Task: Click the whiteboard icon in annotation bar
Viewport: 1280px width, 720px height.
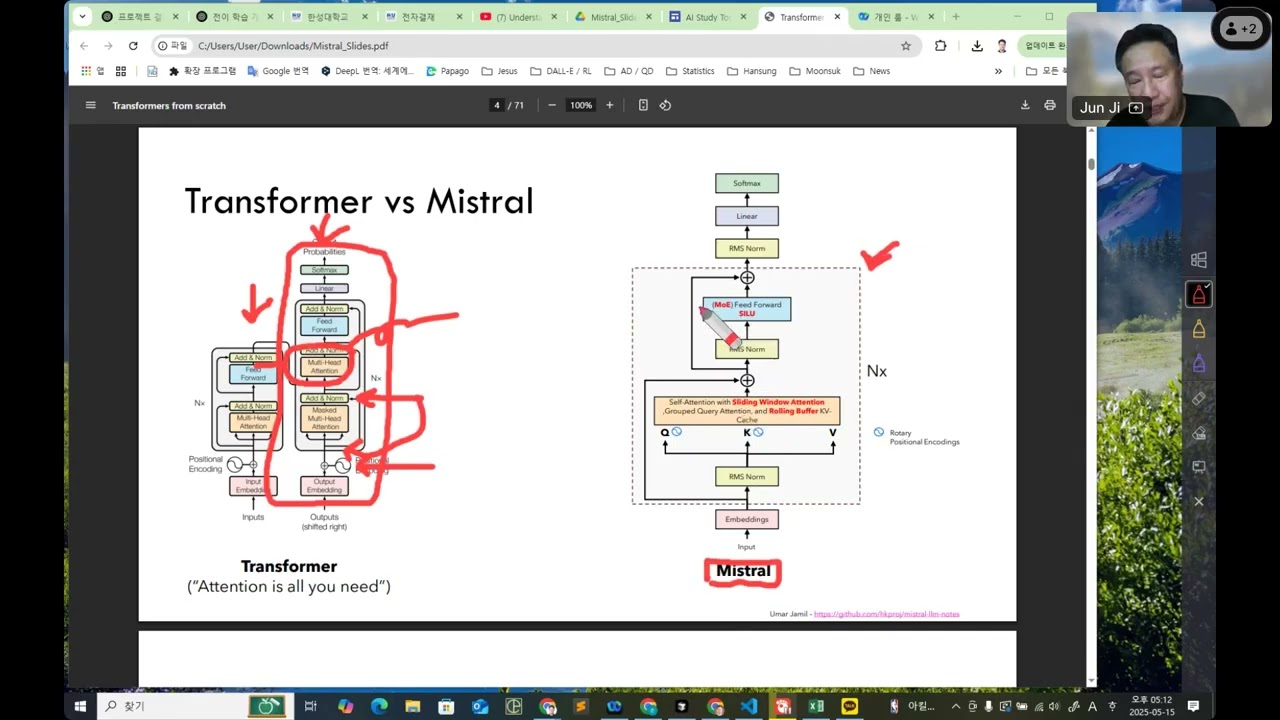Action: pyautogui.click(x=1198, y=467)
